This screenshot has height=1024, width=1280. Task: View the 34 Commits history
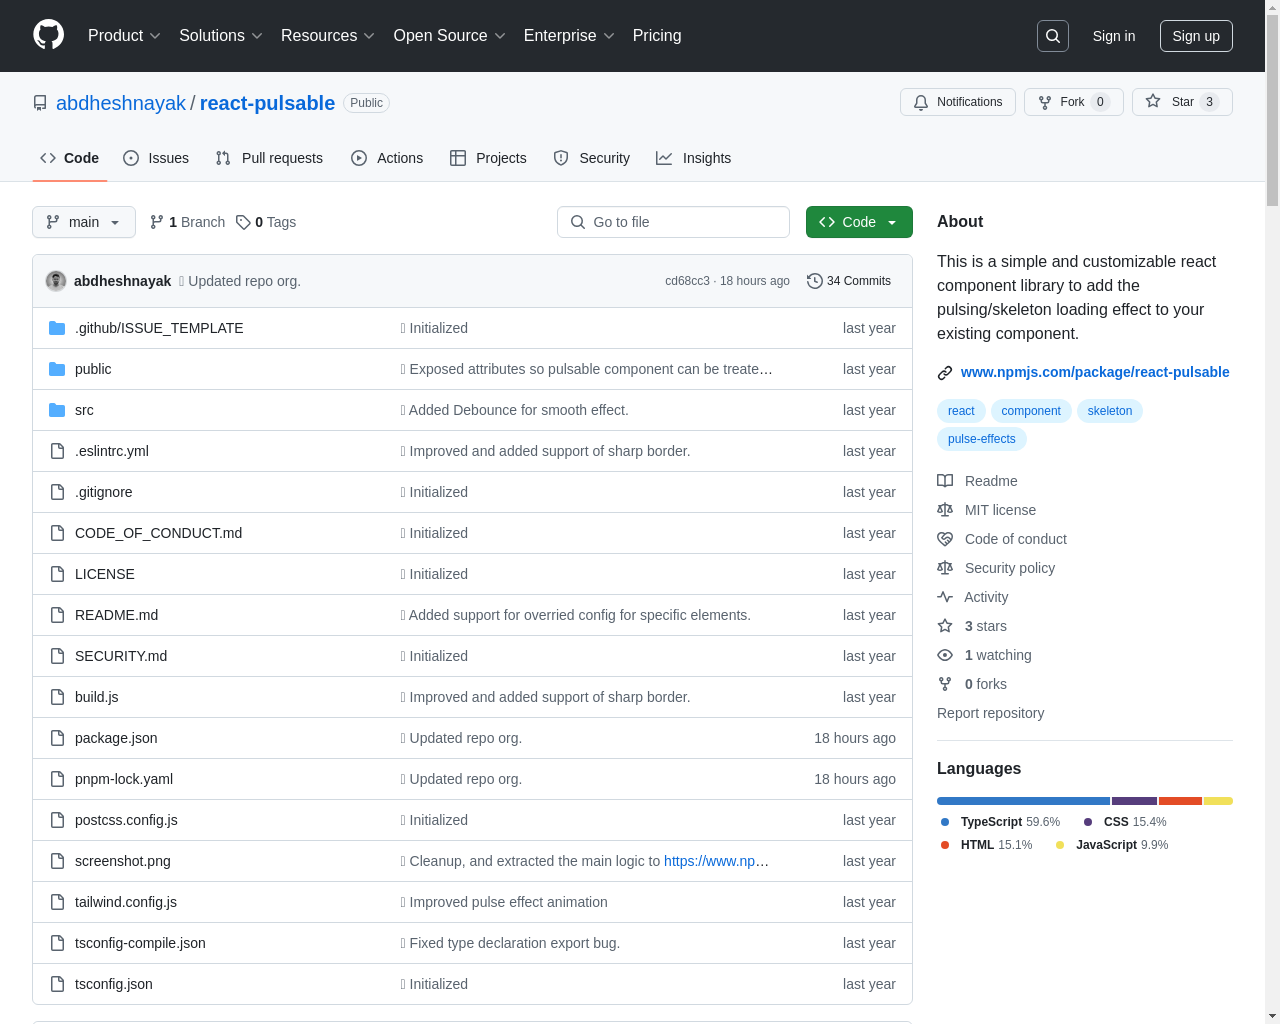pyautogui.click(x=849, y=281)
